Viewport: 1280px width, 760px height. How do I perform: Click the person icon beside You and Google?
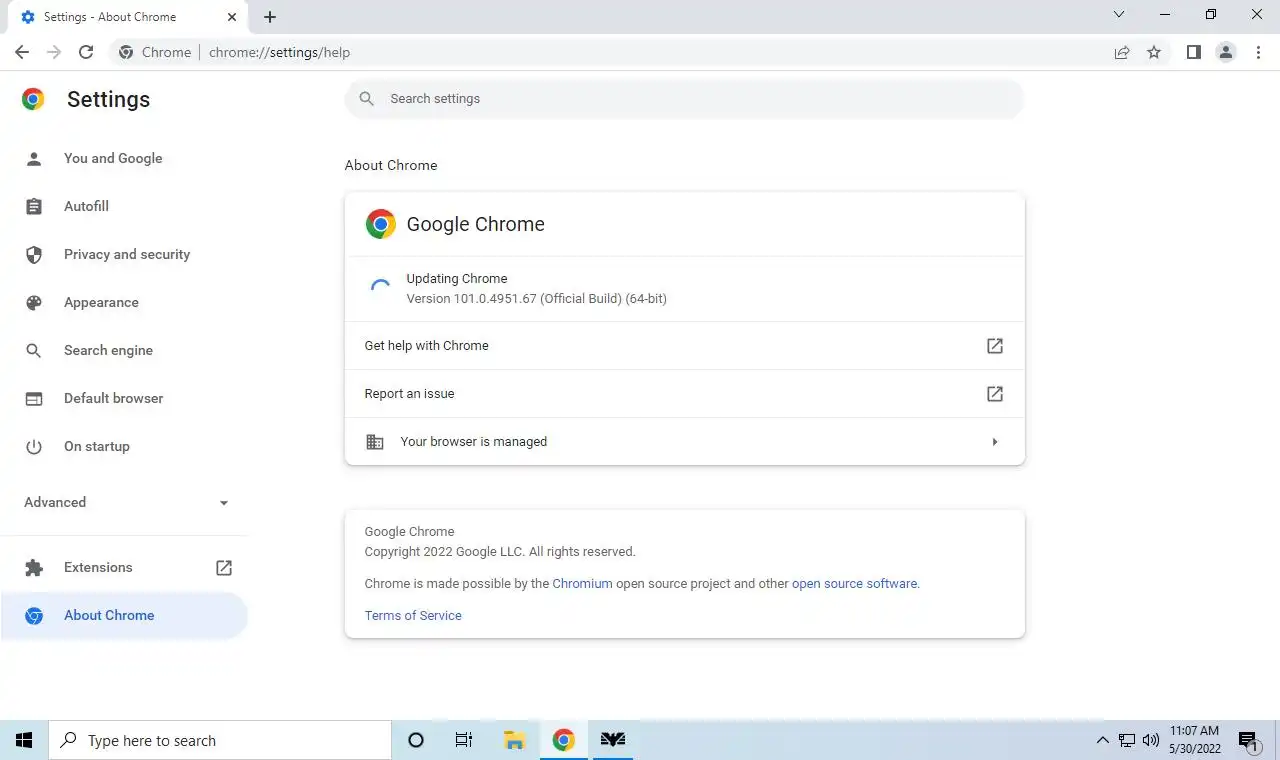tap(34, 158)
